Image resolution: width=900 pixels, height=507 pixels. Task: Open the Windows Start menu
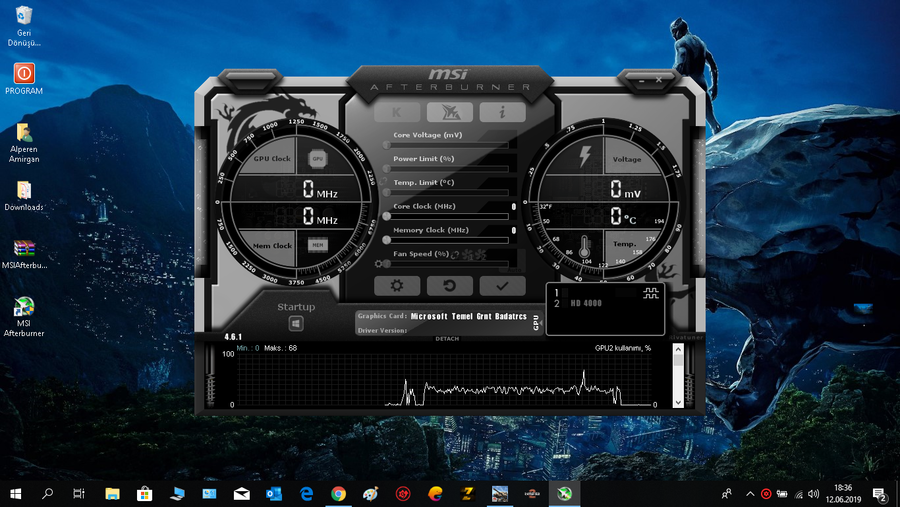click(x=15, y=494)
